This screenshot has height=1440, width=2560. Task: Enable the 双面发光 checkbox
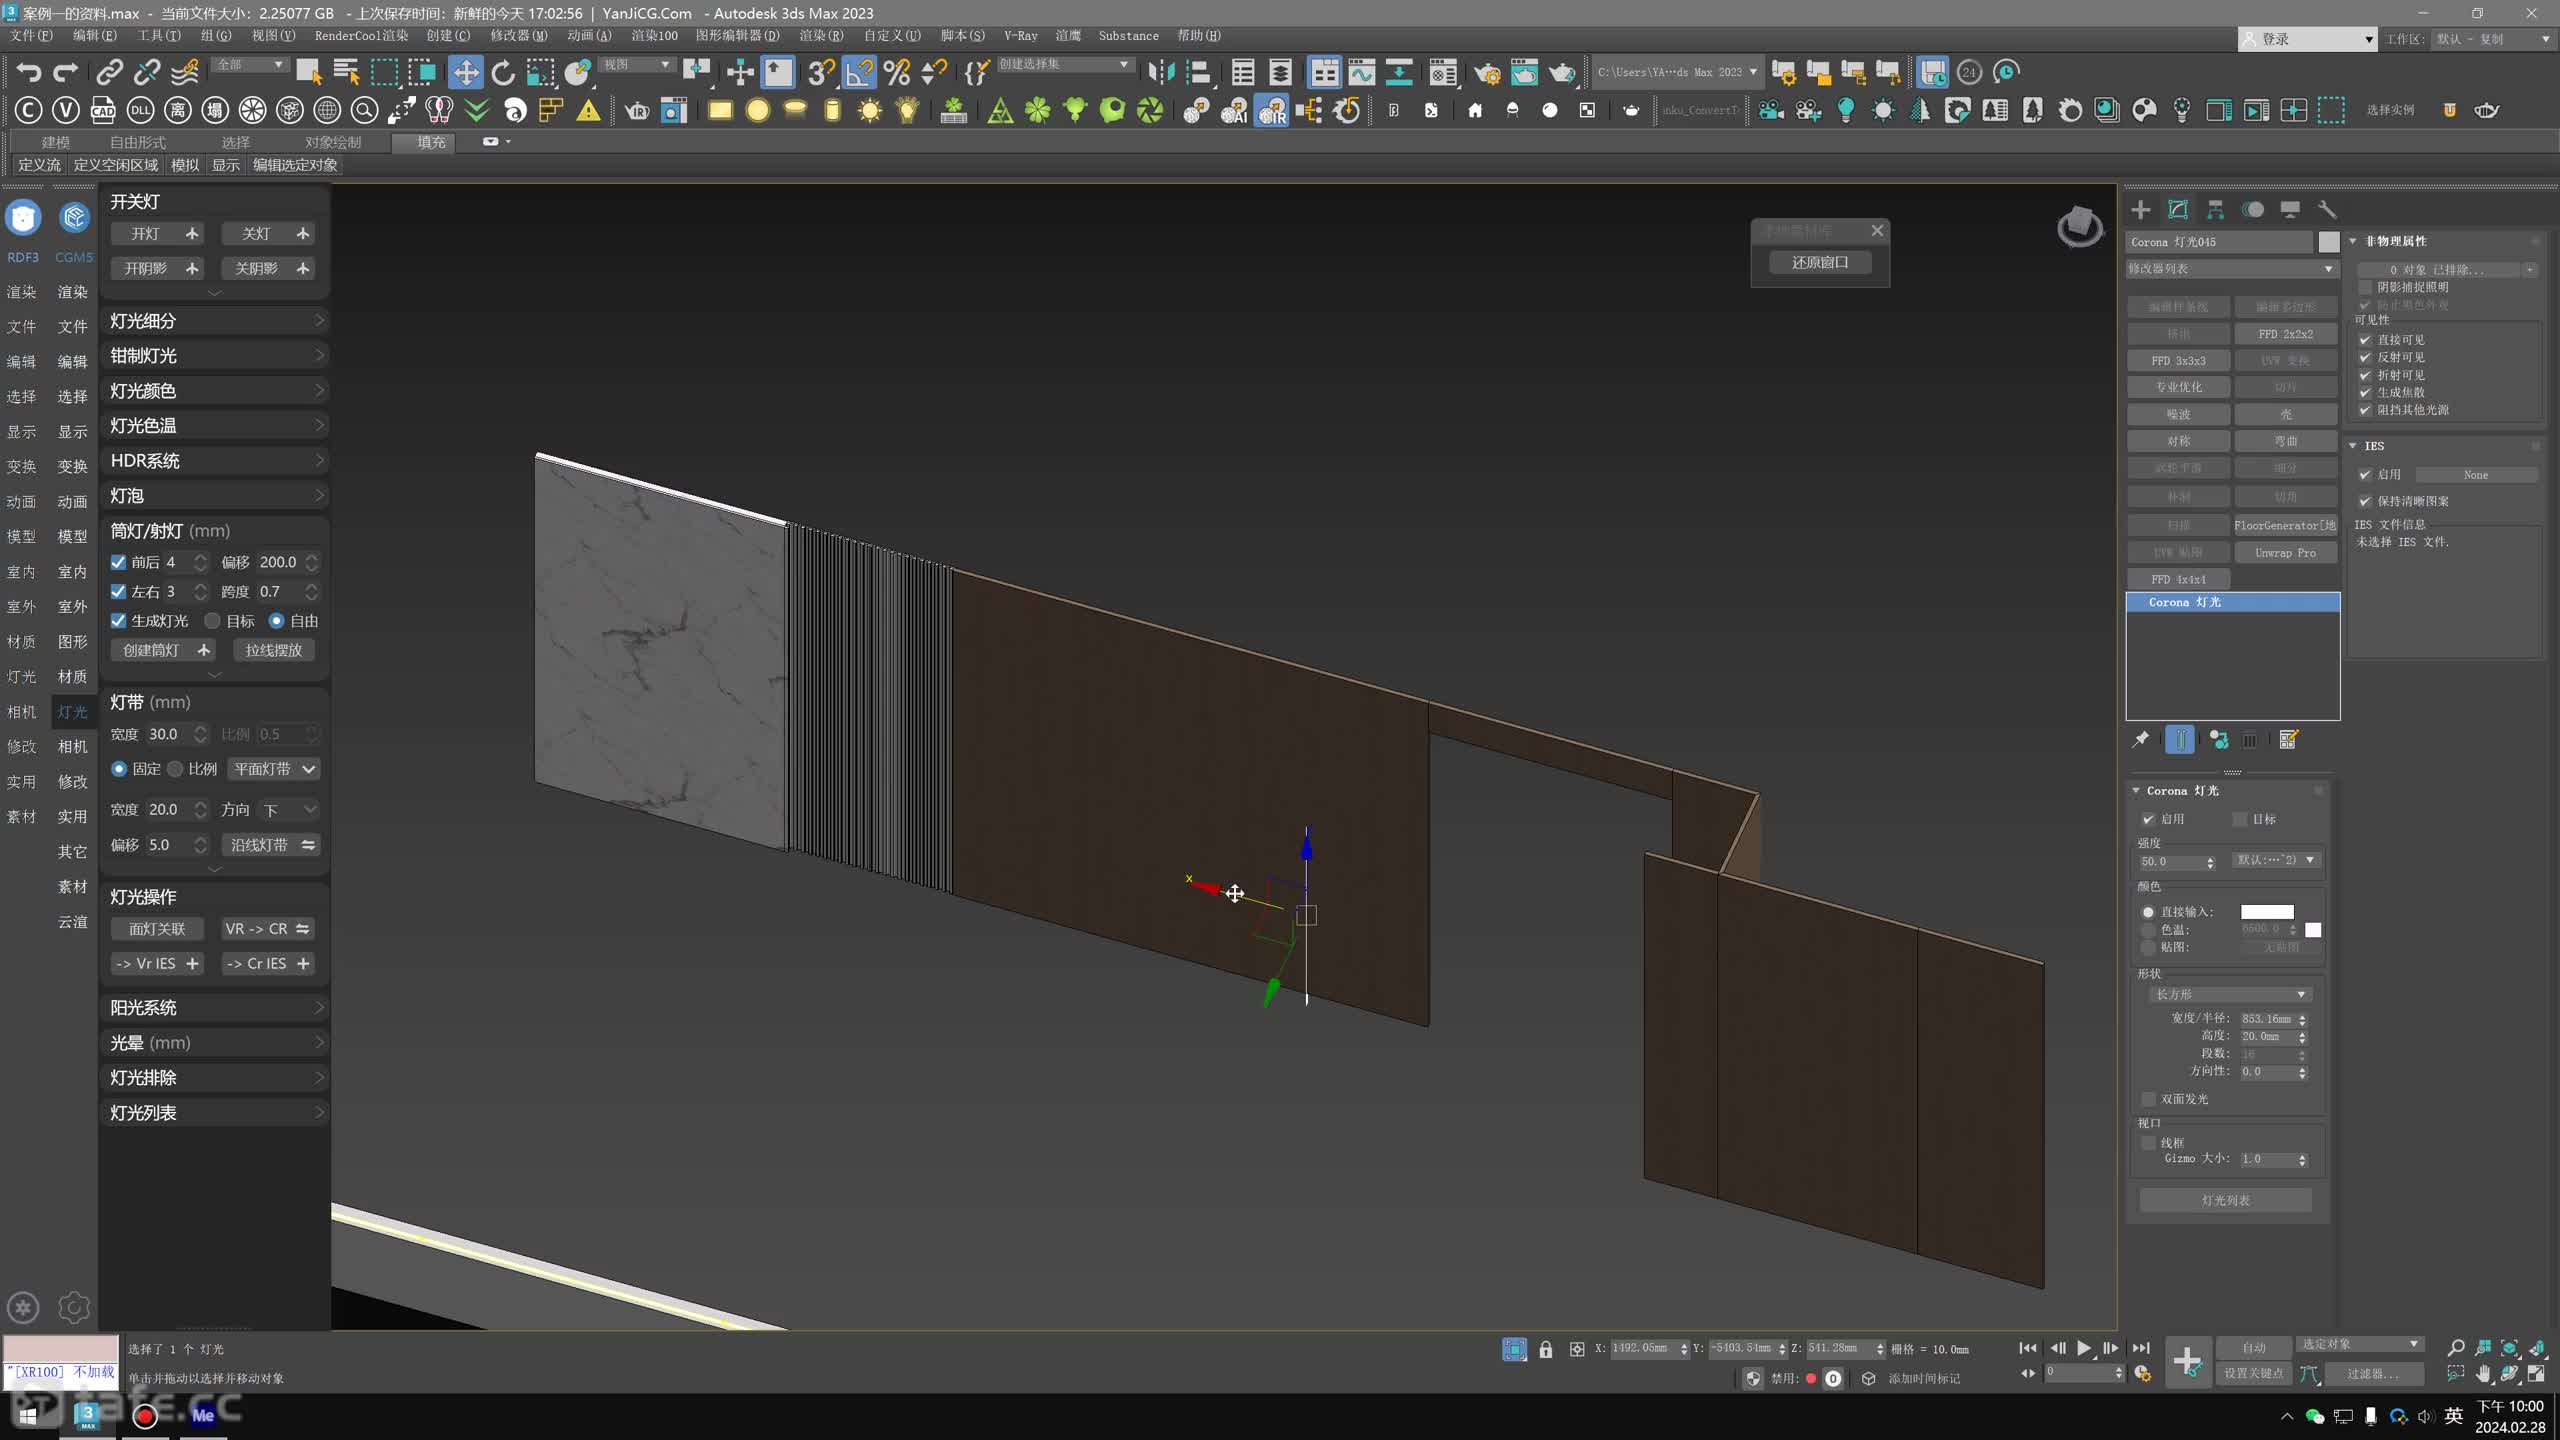[x=2148, y=1099]
